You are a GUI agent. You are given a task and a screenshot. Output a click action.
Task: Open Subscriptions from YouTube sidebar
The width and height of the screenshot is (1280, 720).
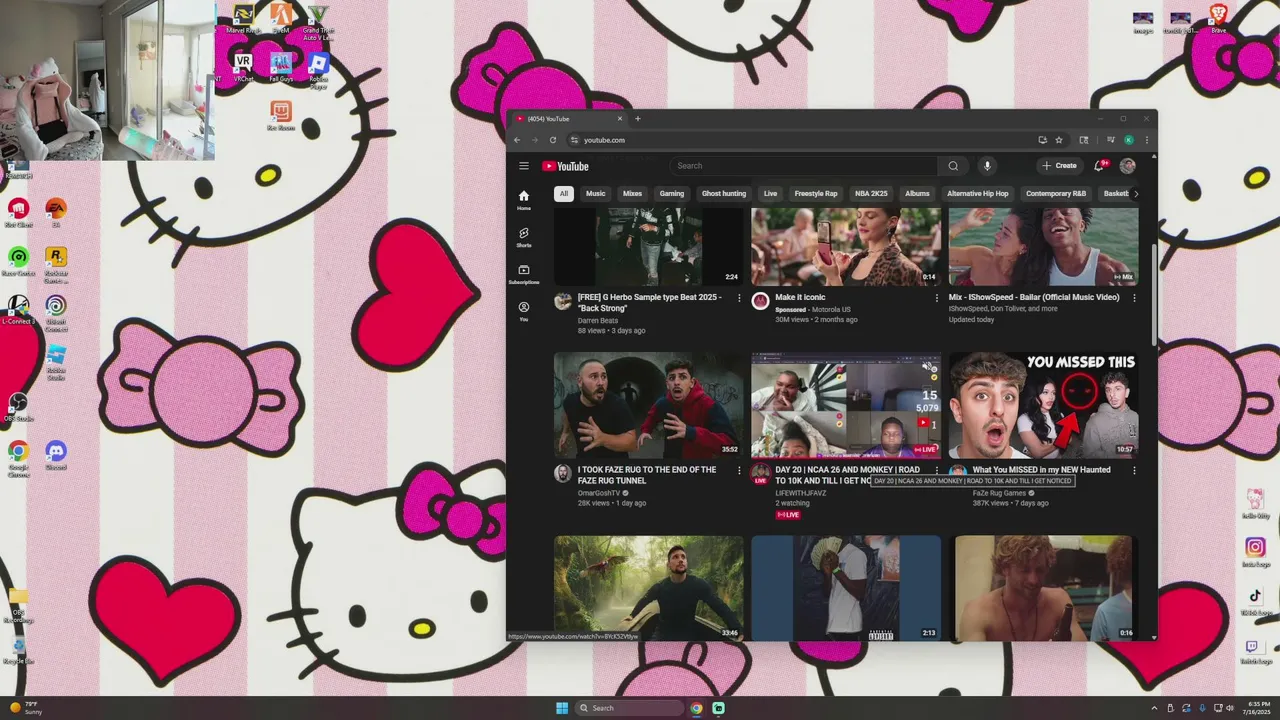(524, 274)
